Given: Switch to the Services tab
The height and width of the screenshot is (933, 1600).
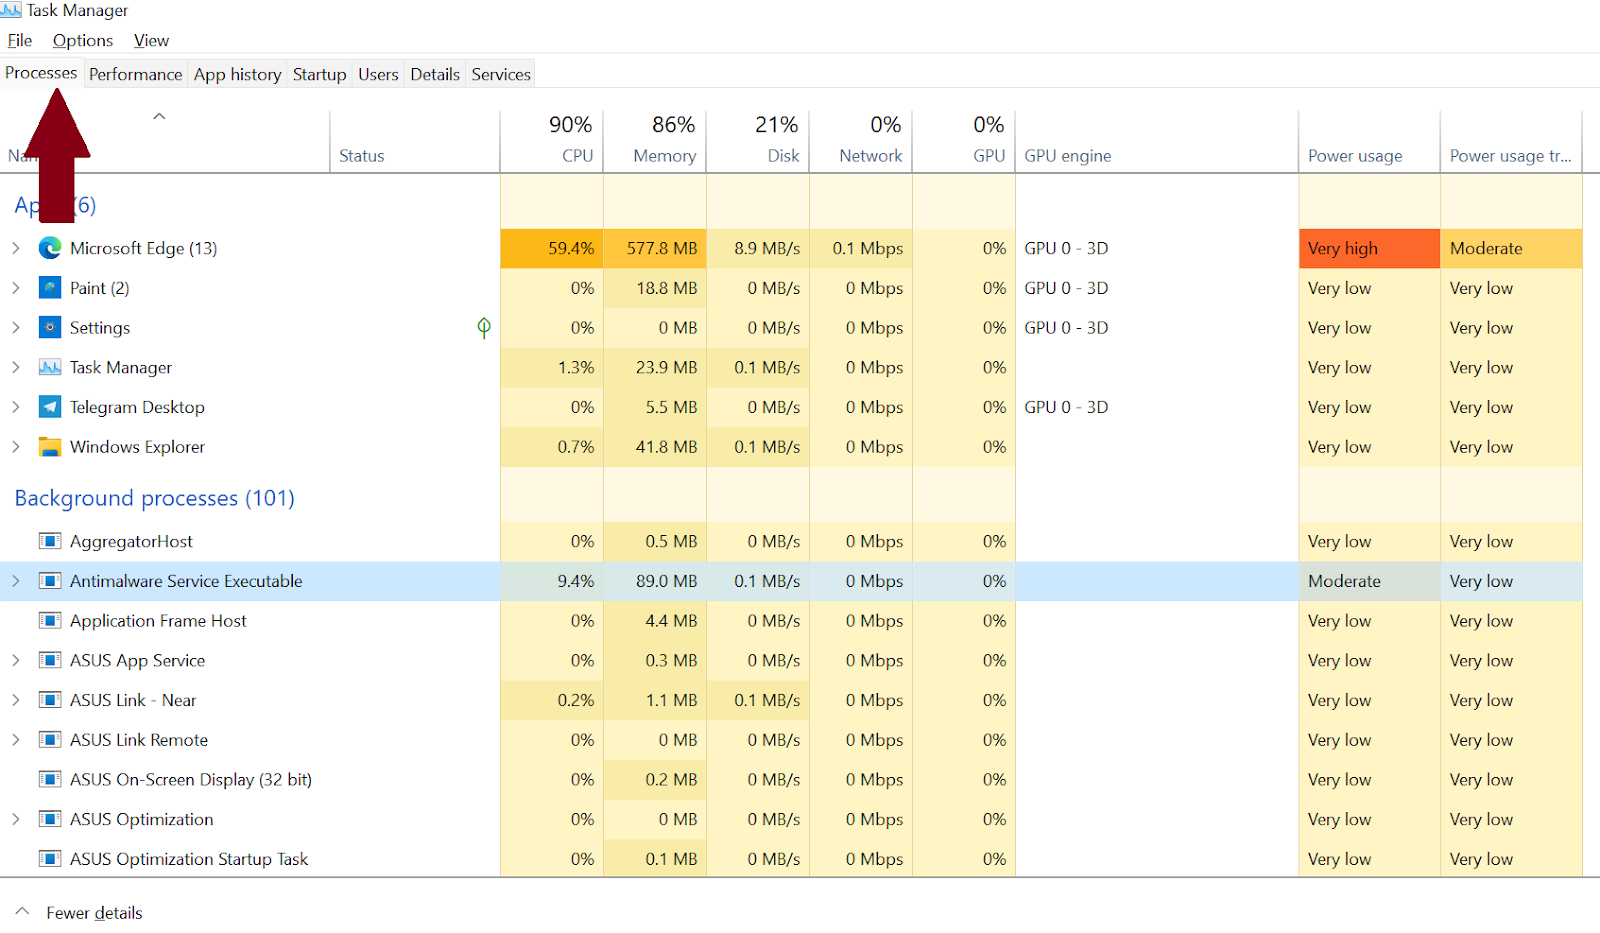Looking at the screenshot, I should point(501,74).
